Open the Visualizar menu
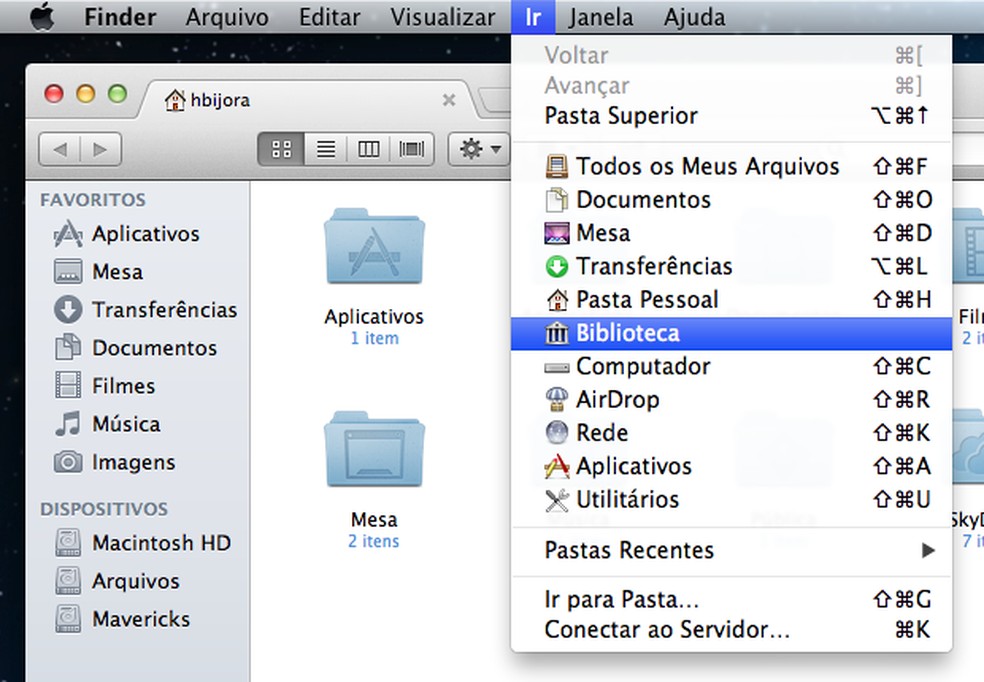Viewport: 984px width, 682px height. [442, 17]
